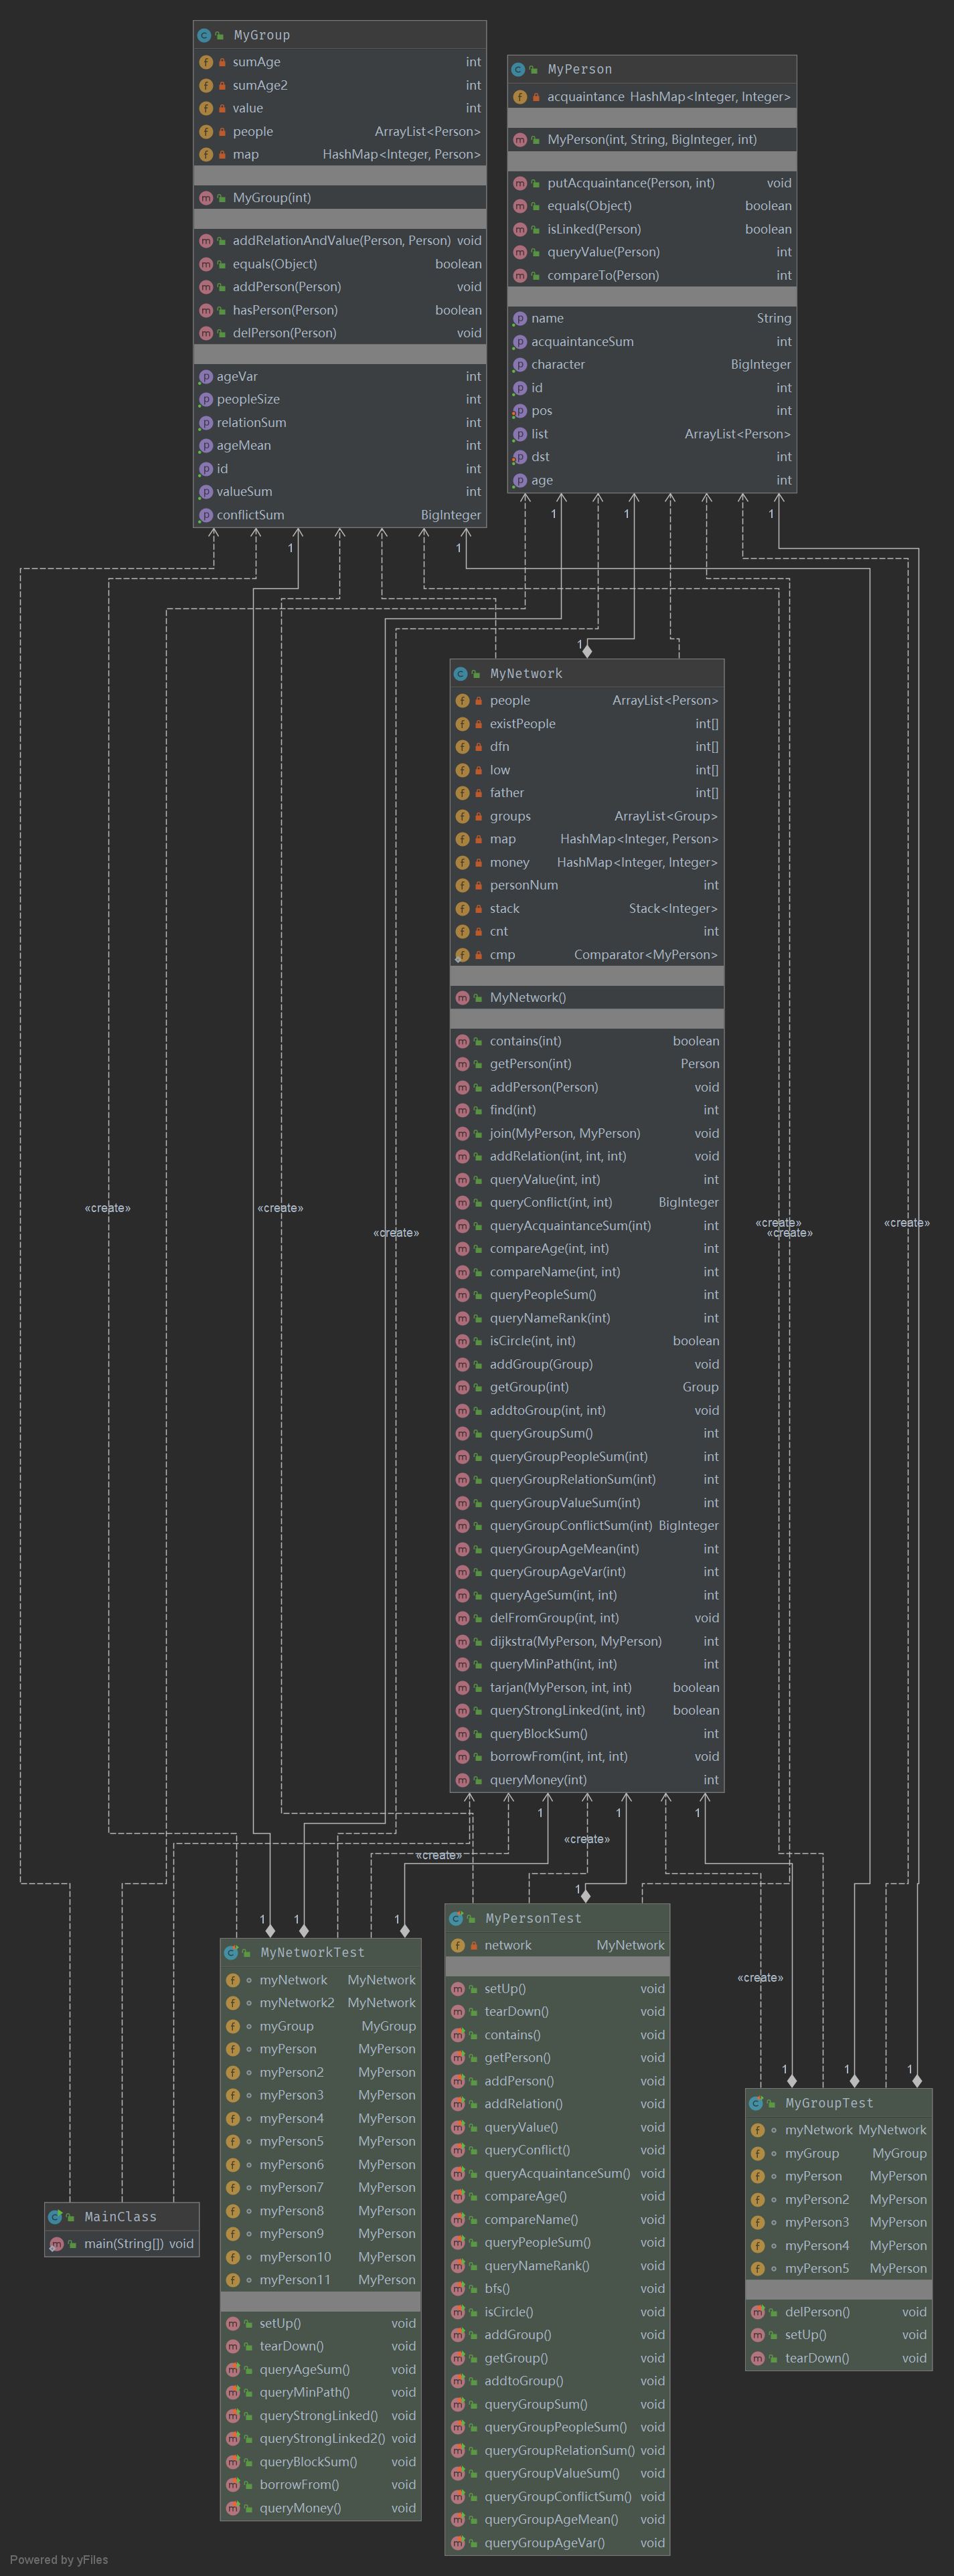This screenshot has height=2576, width=954.
Task: Click the property icon beside acquaintanceSum
Action: (x=520, y=342)
